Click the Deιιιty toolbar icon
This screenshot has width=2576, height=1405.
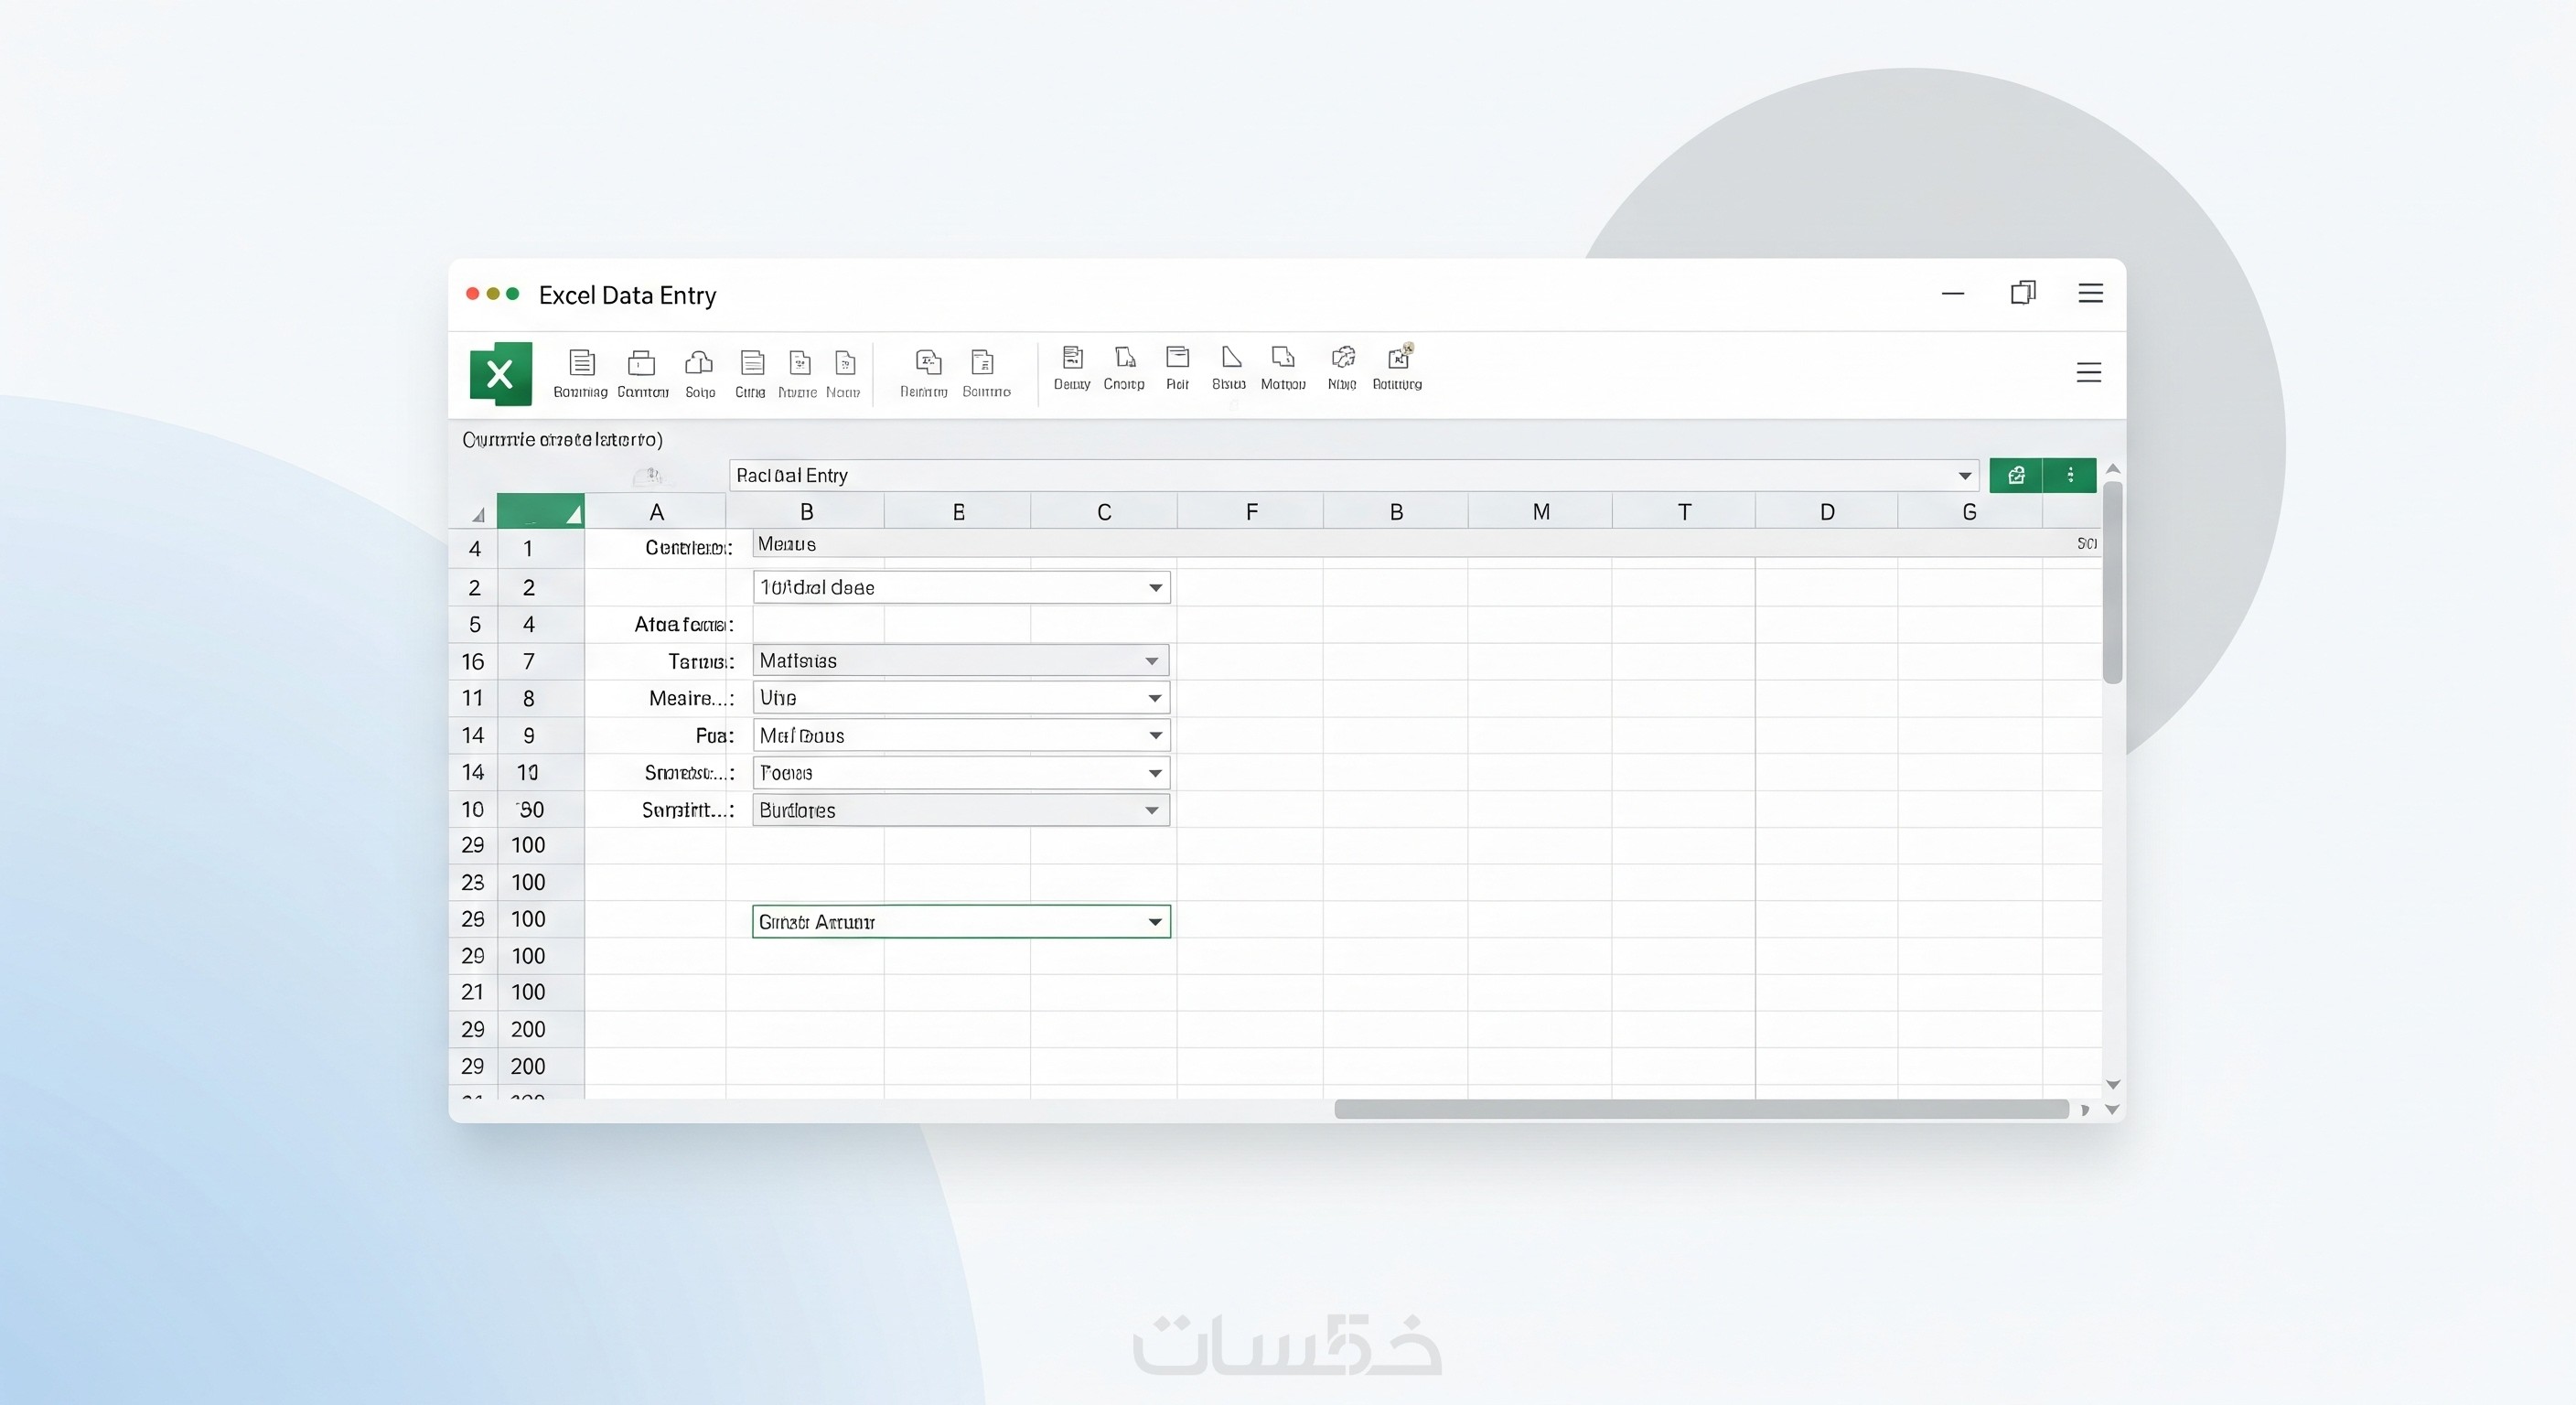(1072, 358)
